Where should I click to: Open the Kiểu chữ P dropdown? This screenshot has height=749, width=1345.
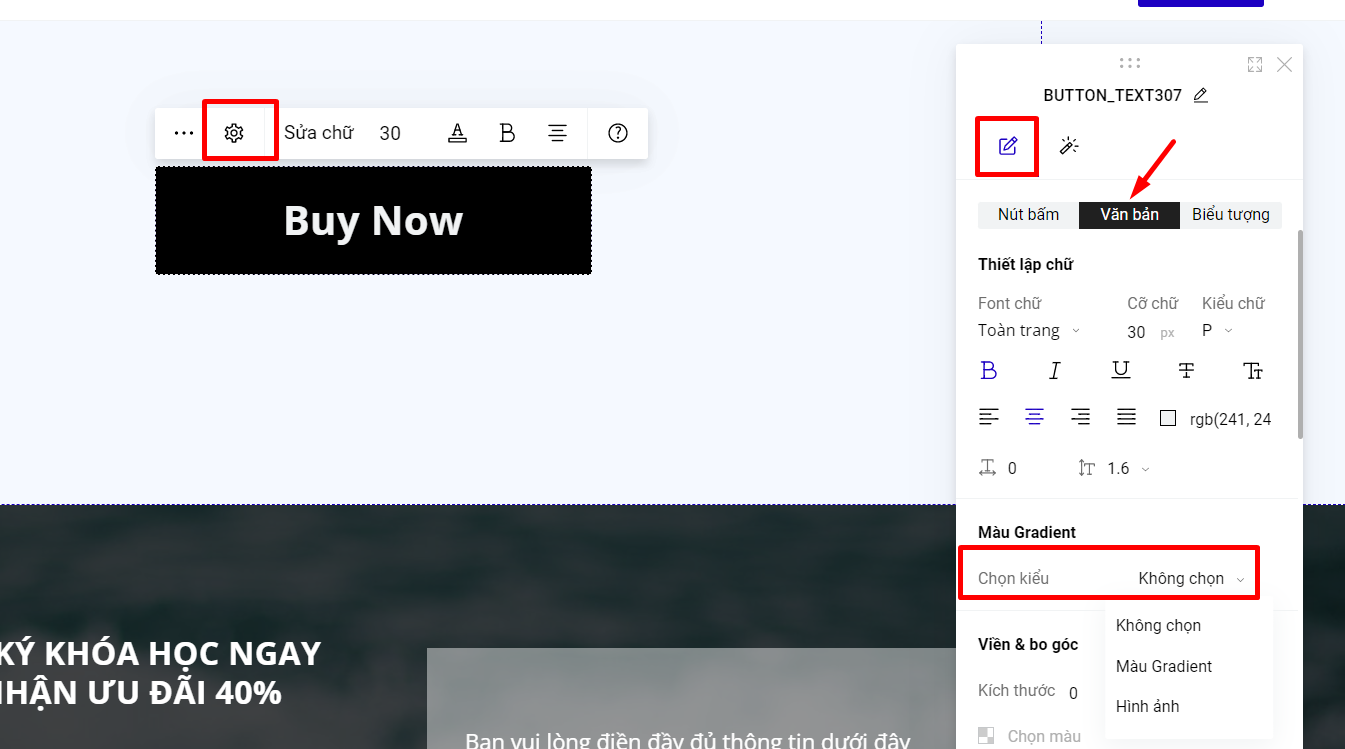click(x=1217, y=331)
